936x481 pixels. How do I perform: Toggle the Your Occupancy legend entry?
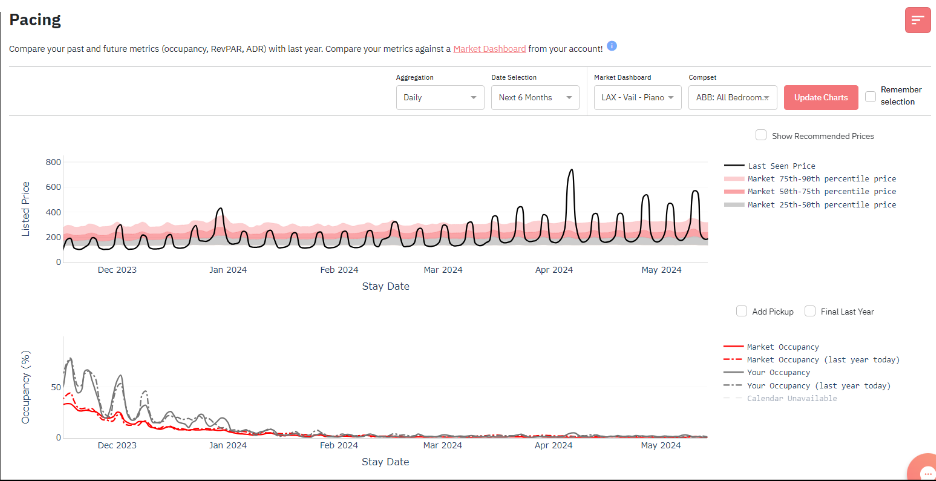(778, 373)
